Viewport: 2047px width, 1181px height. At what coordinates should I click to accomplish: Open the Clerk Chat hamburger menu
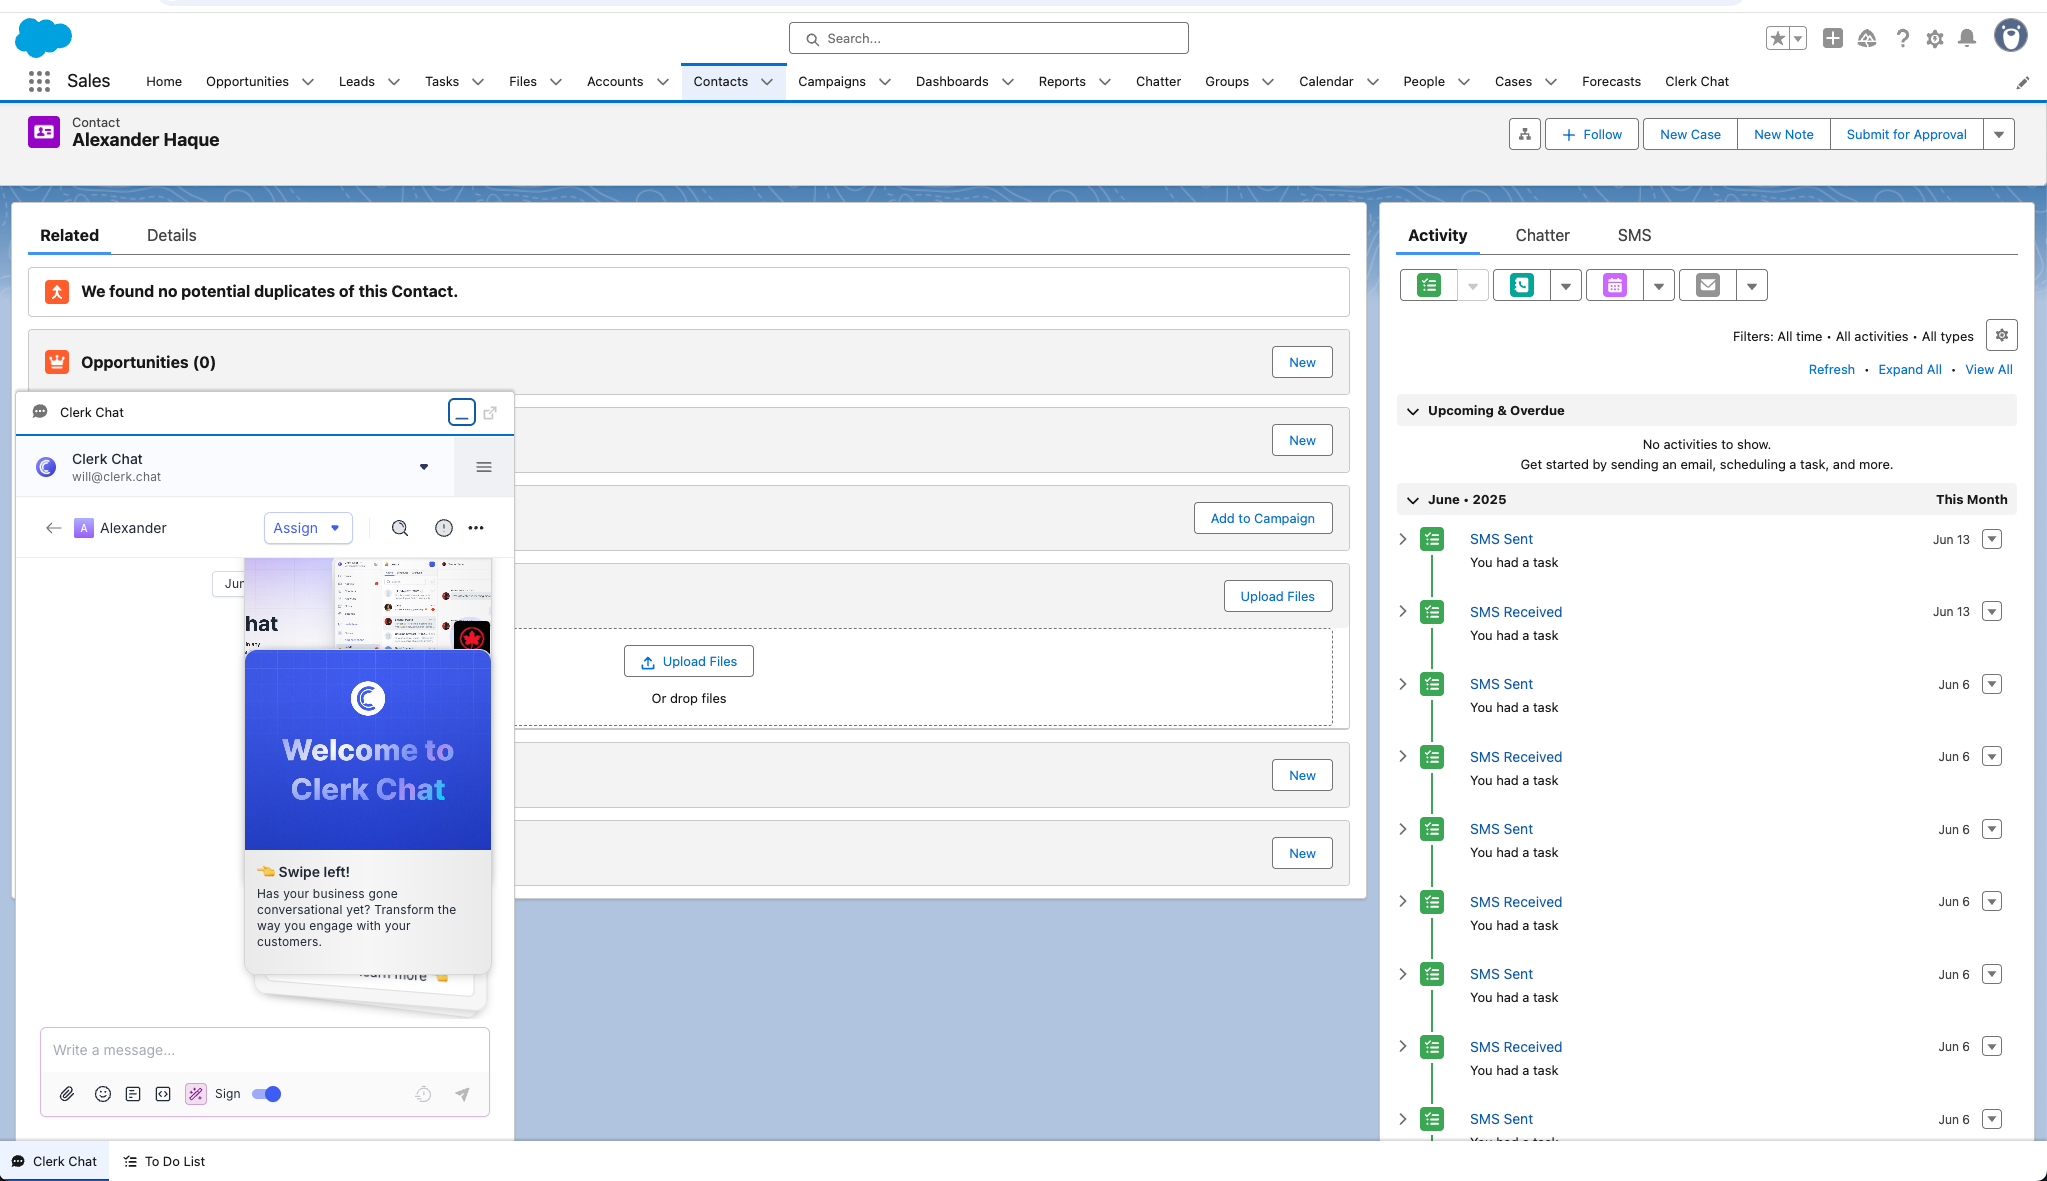coord(484,467)
